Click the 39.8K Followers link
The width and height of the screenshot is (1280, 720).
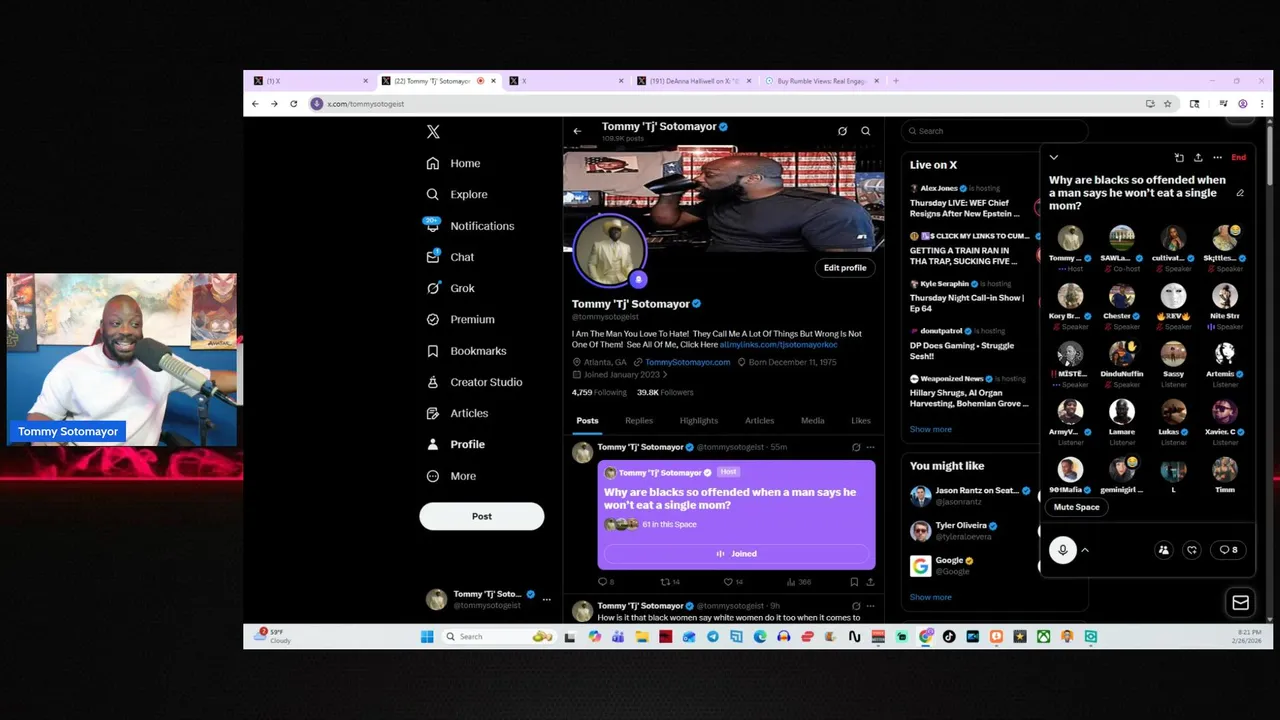coord(665,392)
